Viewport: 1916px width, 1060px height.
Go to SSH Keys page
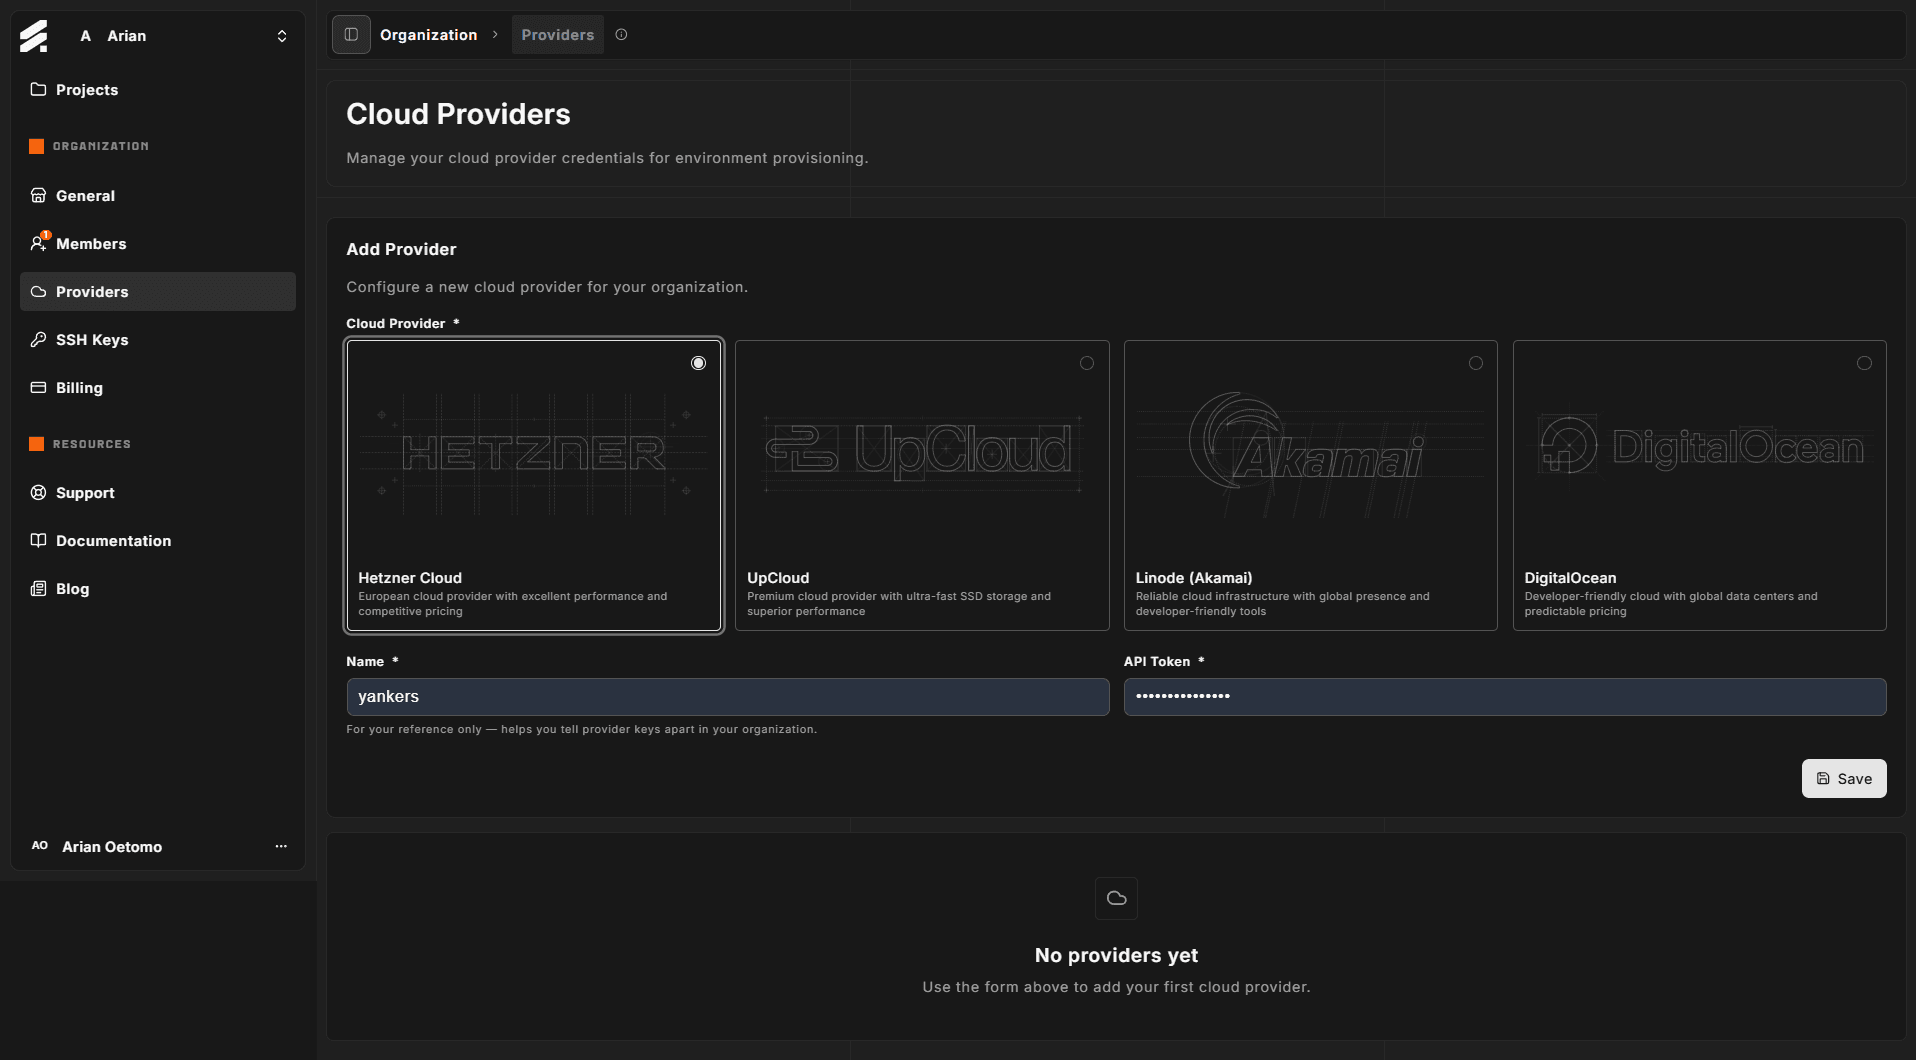point(158,340)
